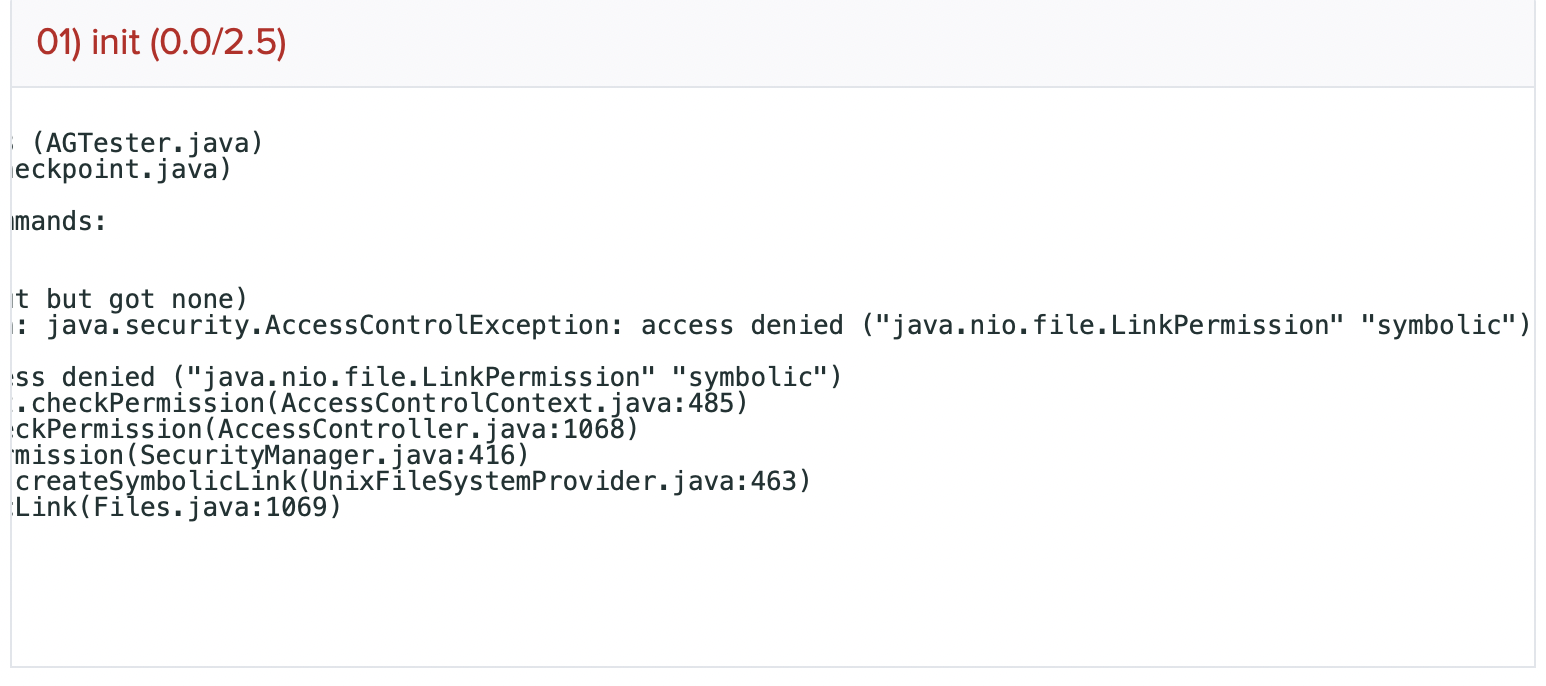Click the SecurityManager.java:416 stack frame
Screen dimensions: 1546x686
[270, 456]
